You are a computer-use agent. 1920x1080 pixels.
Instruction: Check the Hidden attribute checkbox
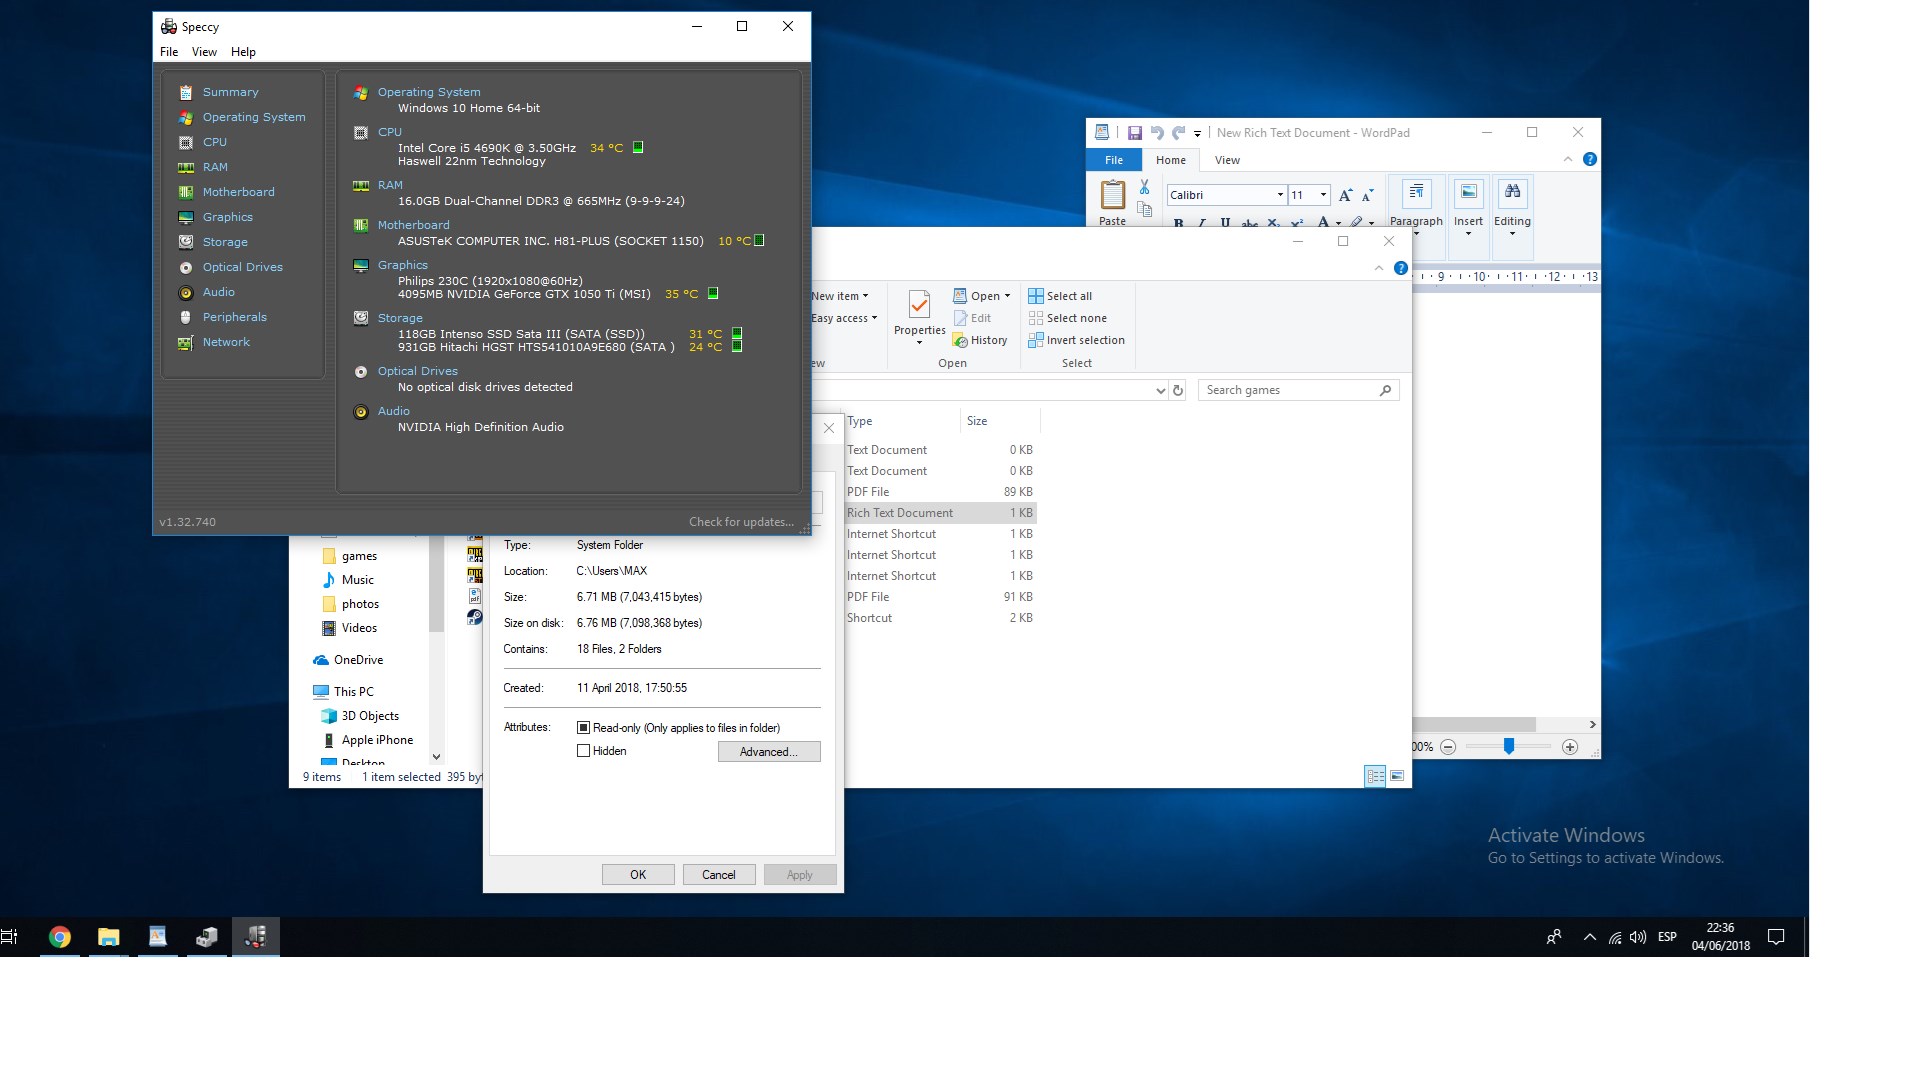583,751
